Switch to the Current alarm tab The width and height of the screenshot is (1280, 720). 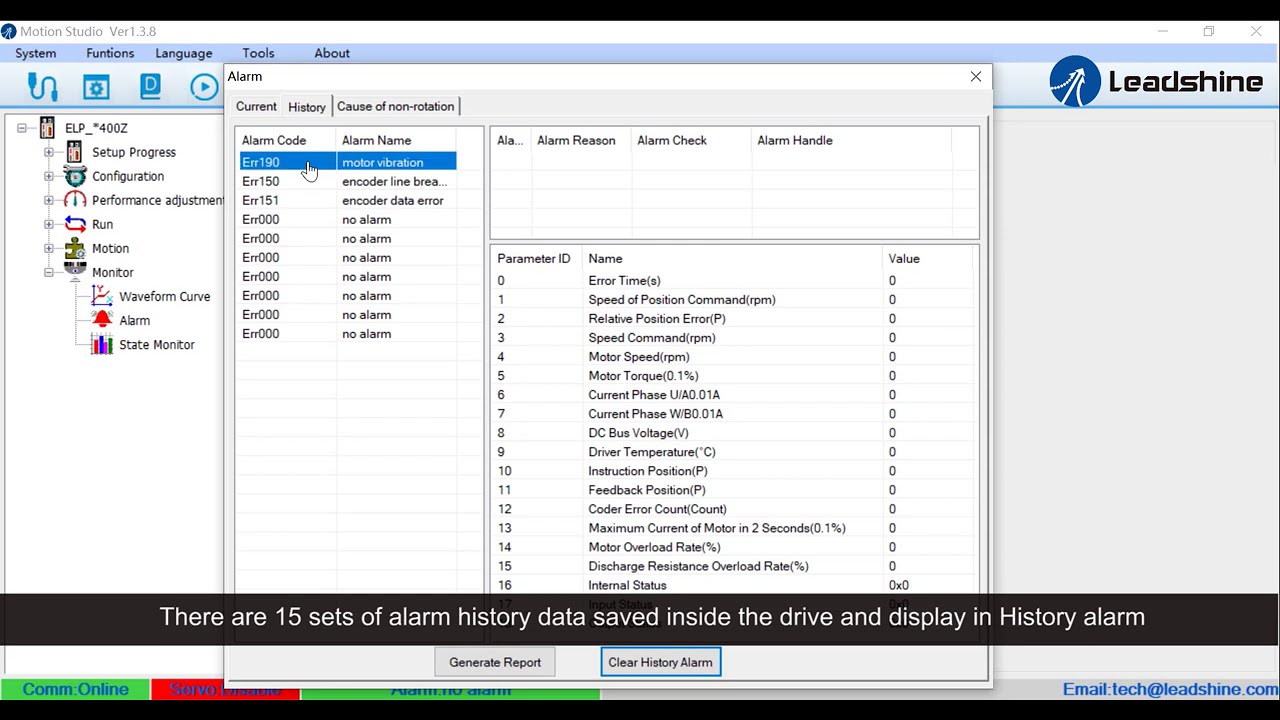[x=256, y=106]
